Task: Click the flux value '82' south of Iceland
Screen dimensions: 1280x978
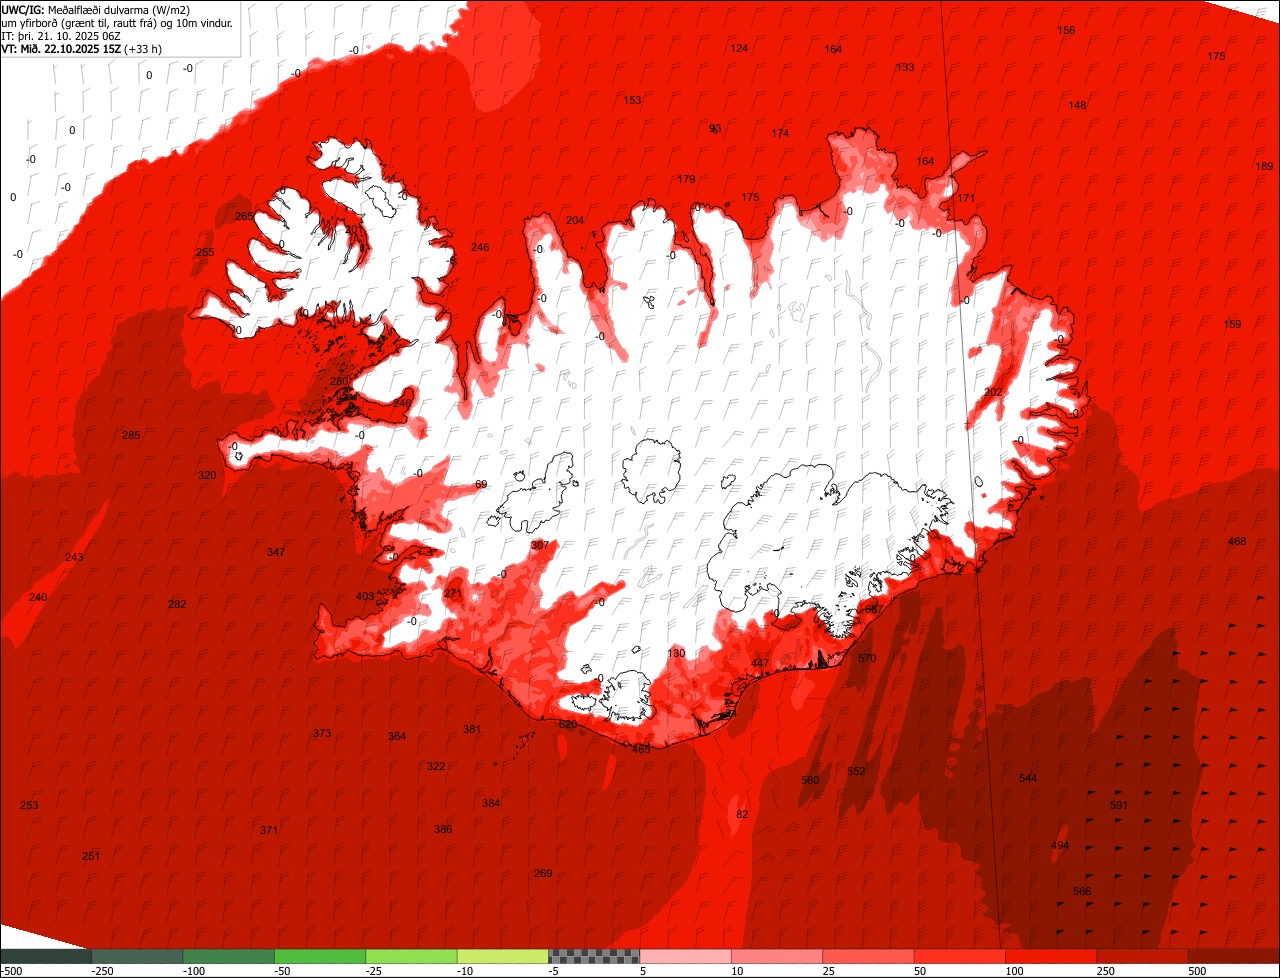Action: [x=742, y=814]
